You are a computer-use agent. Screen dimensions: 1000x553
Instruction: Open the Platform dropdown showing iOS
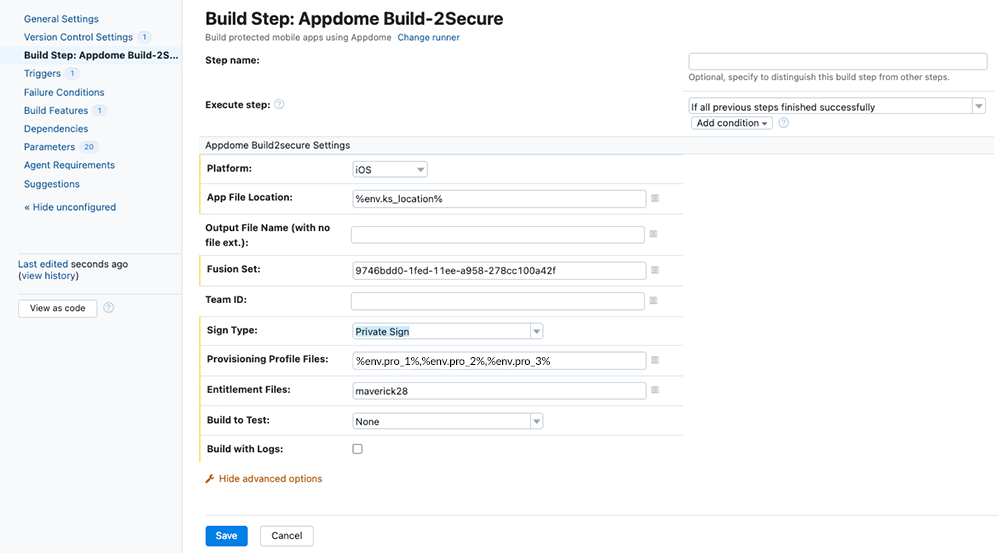[x=389, y=170]
